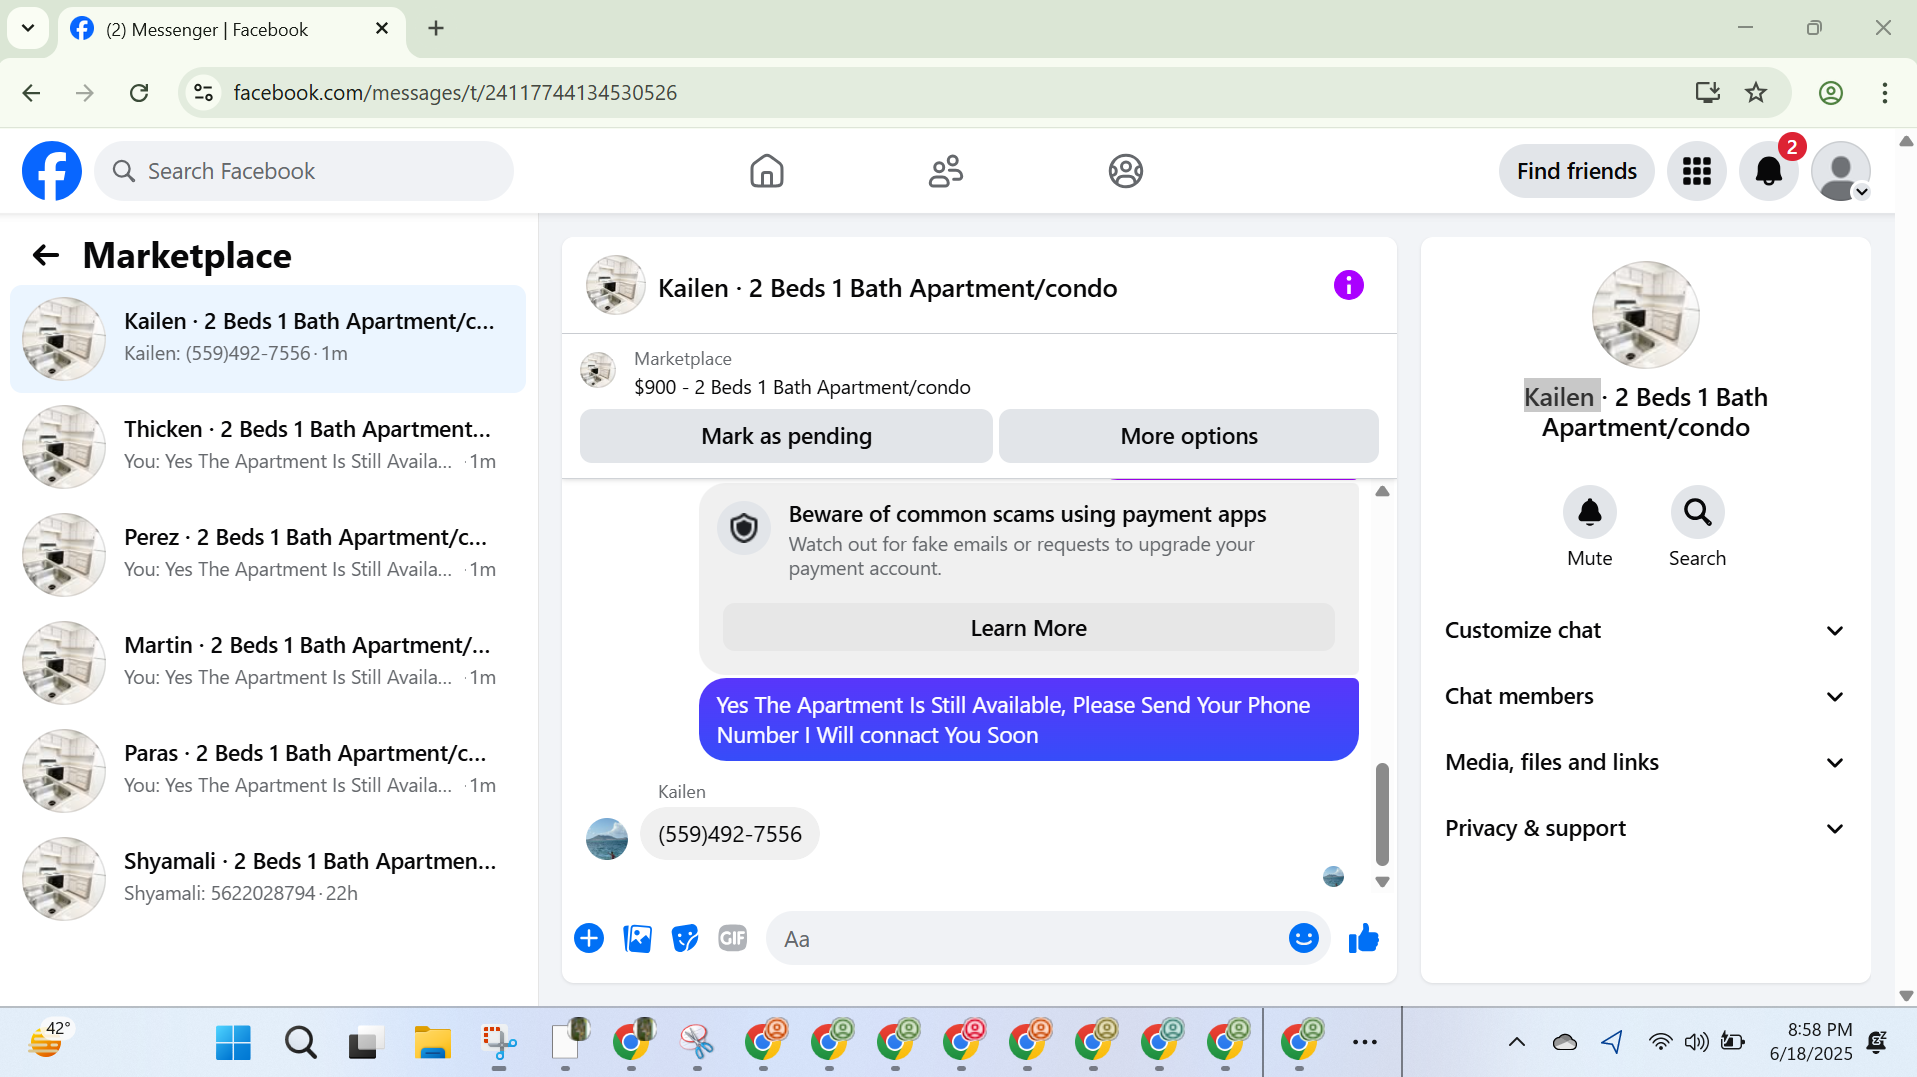Go back to the previous page
1917x1077 pixels.
pyautogui.click(x=31, y=93)
